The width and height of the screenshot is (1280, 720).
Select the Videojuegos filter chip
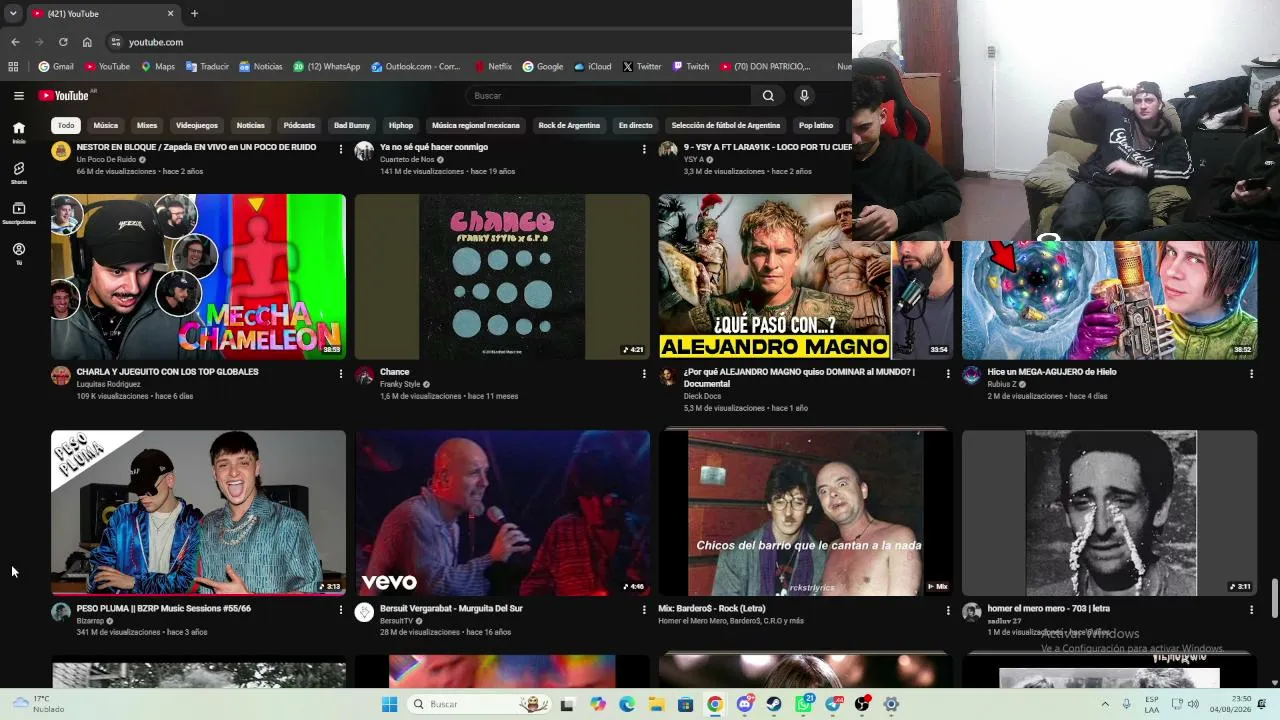tap(197, 126)
